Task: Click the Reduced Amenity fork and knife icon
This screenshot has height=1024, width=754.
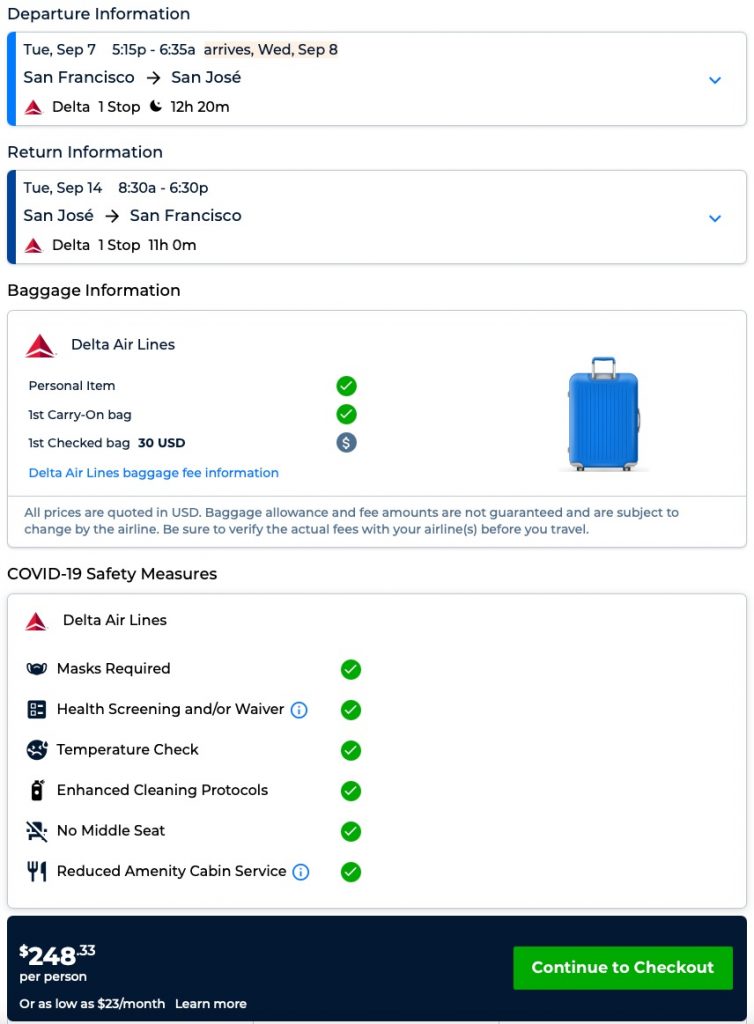Action: (37, 871)
